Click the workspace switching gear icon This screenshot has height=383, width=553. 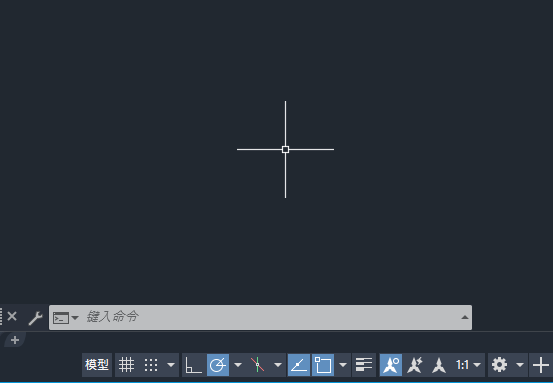tap(499, 365)
